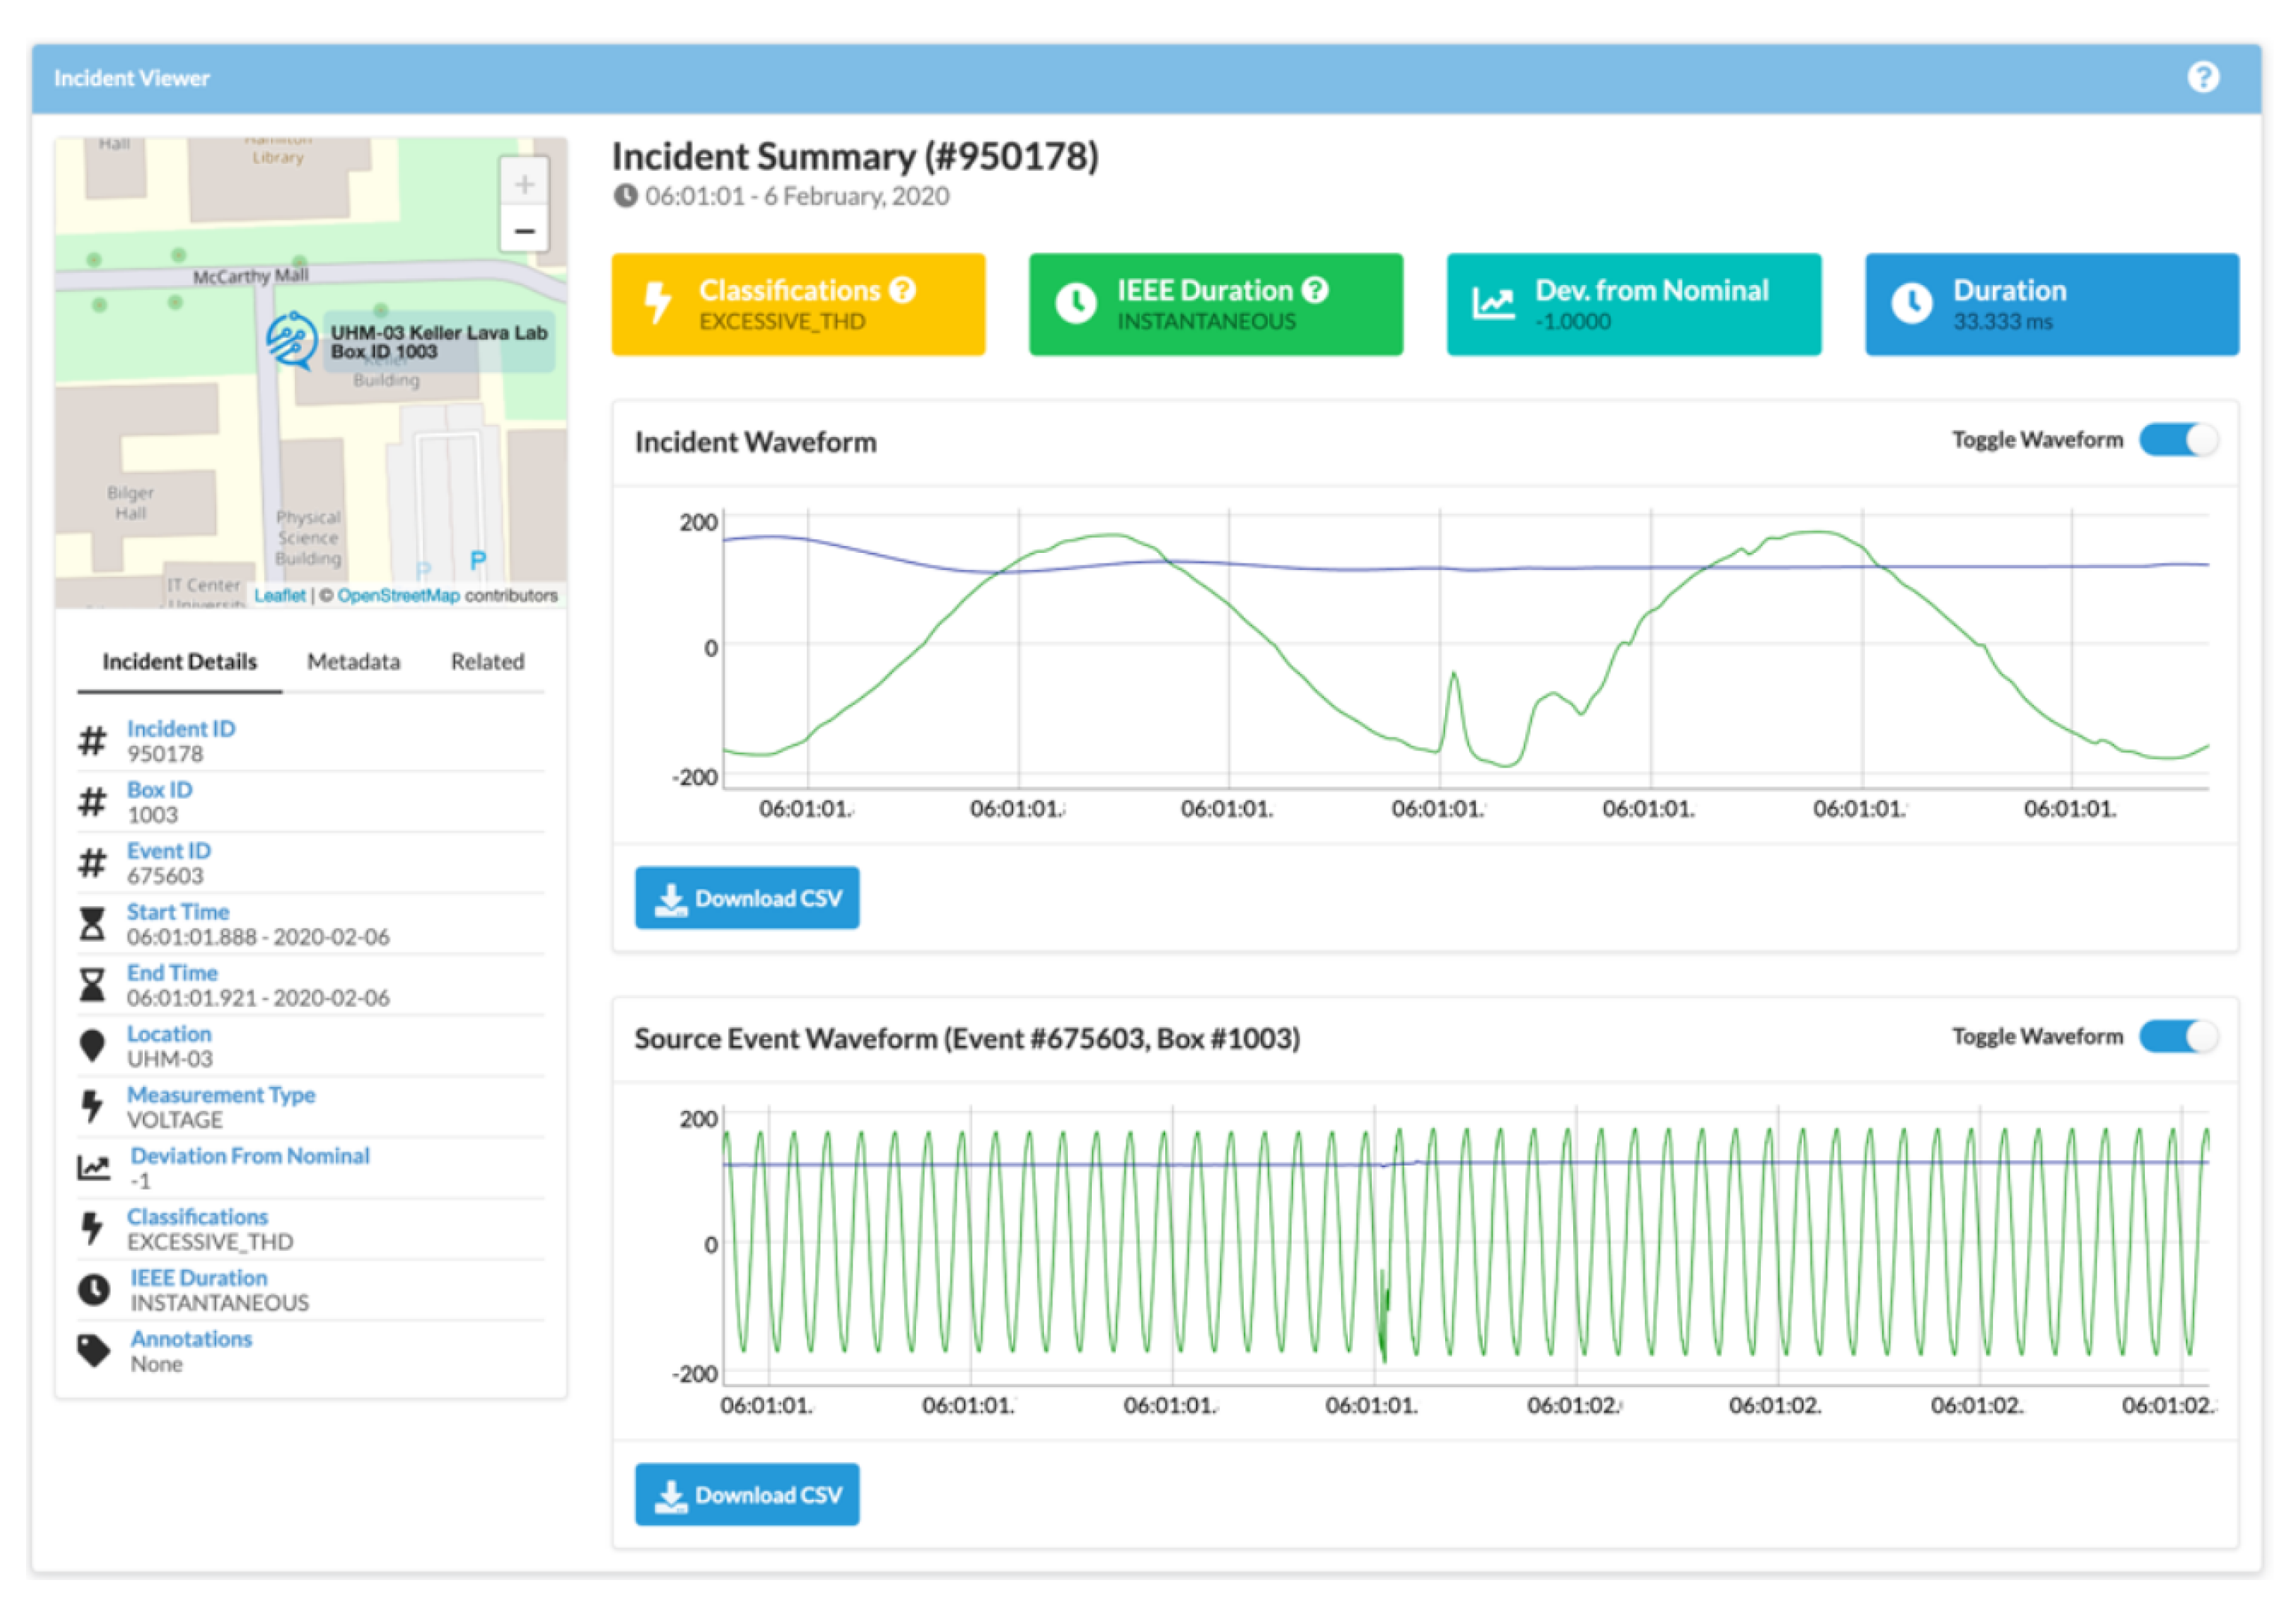Download CSV for Incident Waveform

pyautogui.click(x=747, y=898)
